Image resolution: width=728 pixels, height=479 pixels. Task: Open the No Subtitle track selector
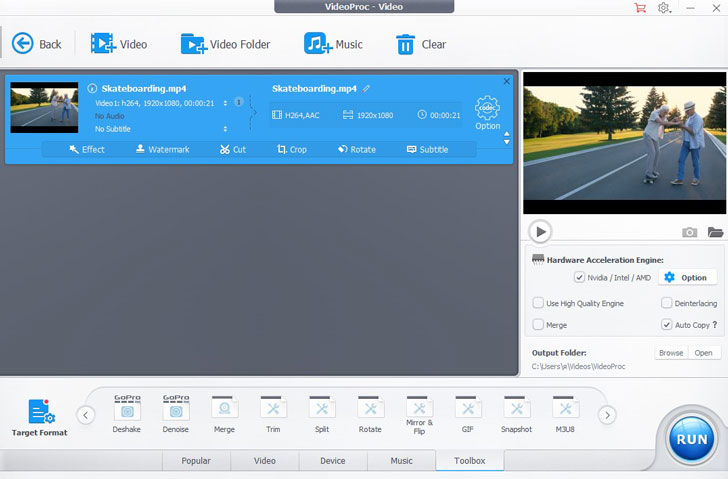click(x=225, y=129)
